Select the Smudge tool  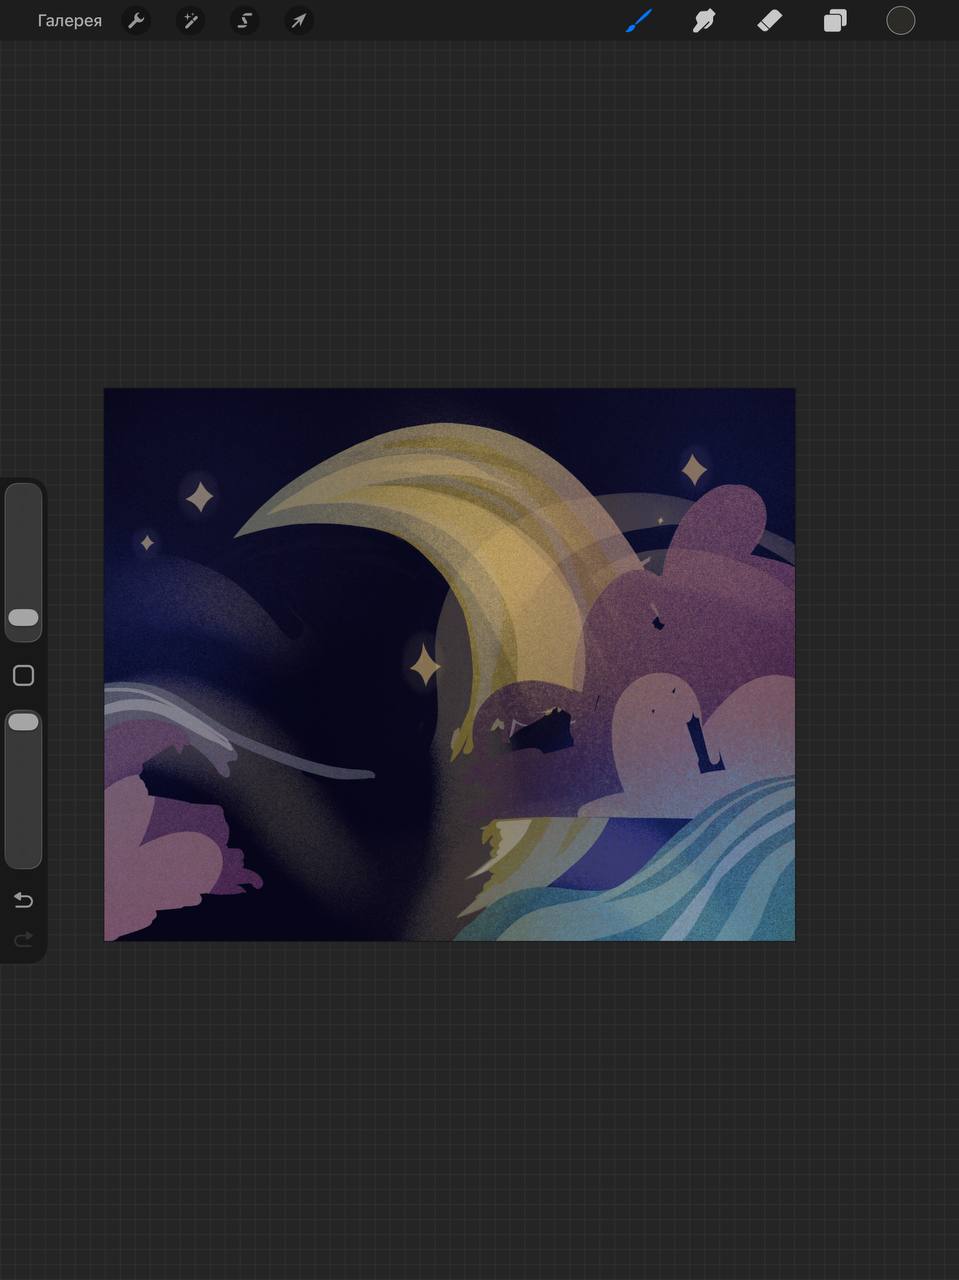tap(704, 20)
